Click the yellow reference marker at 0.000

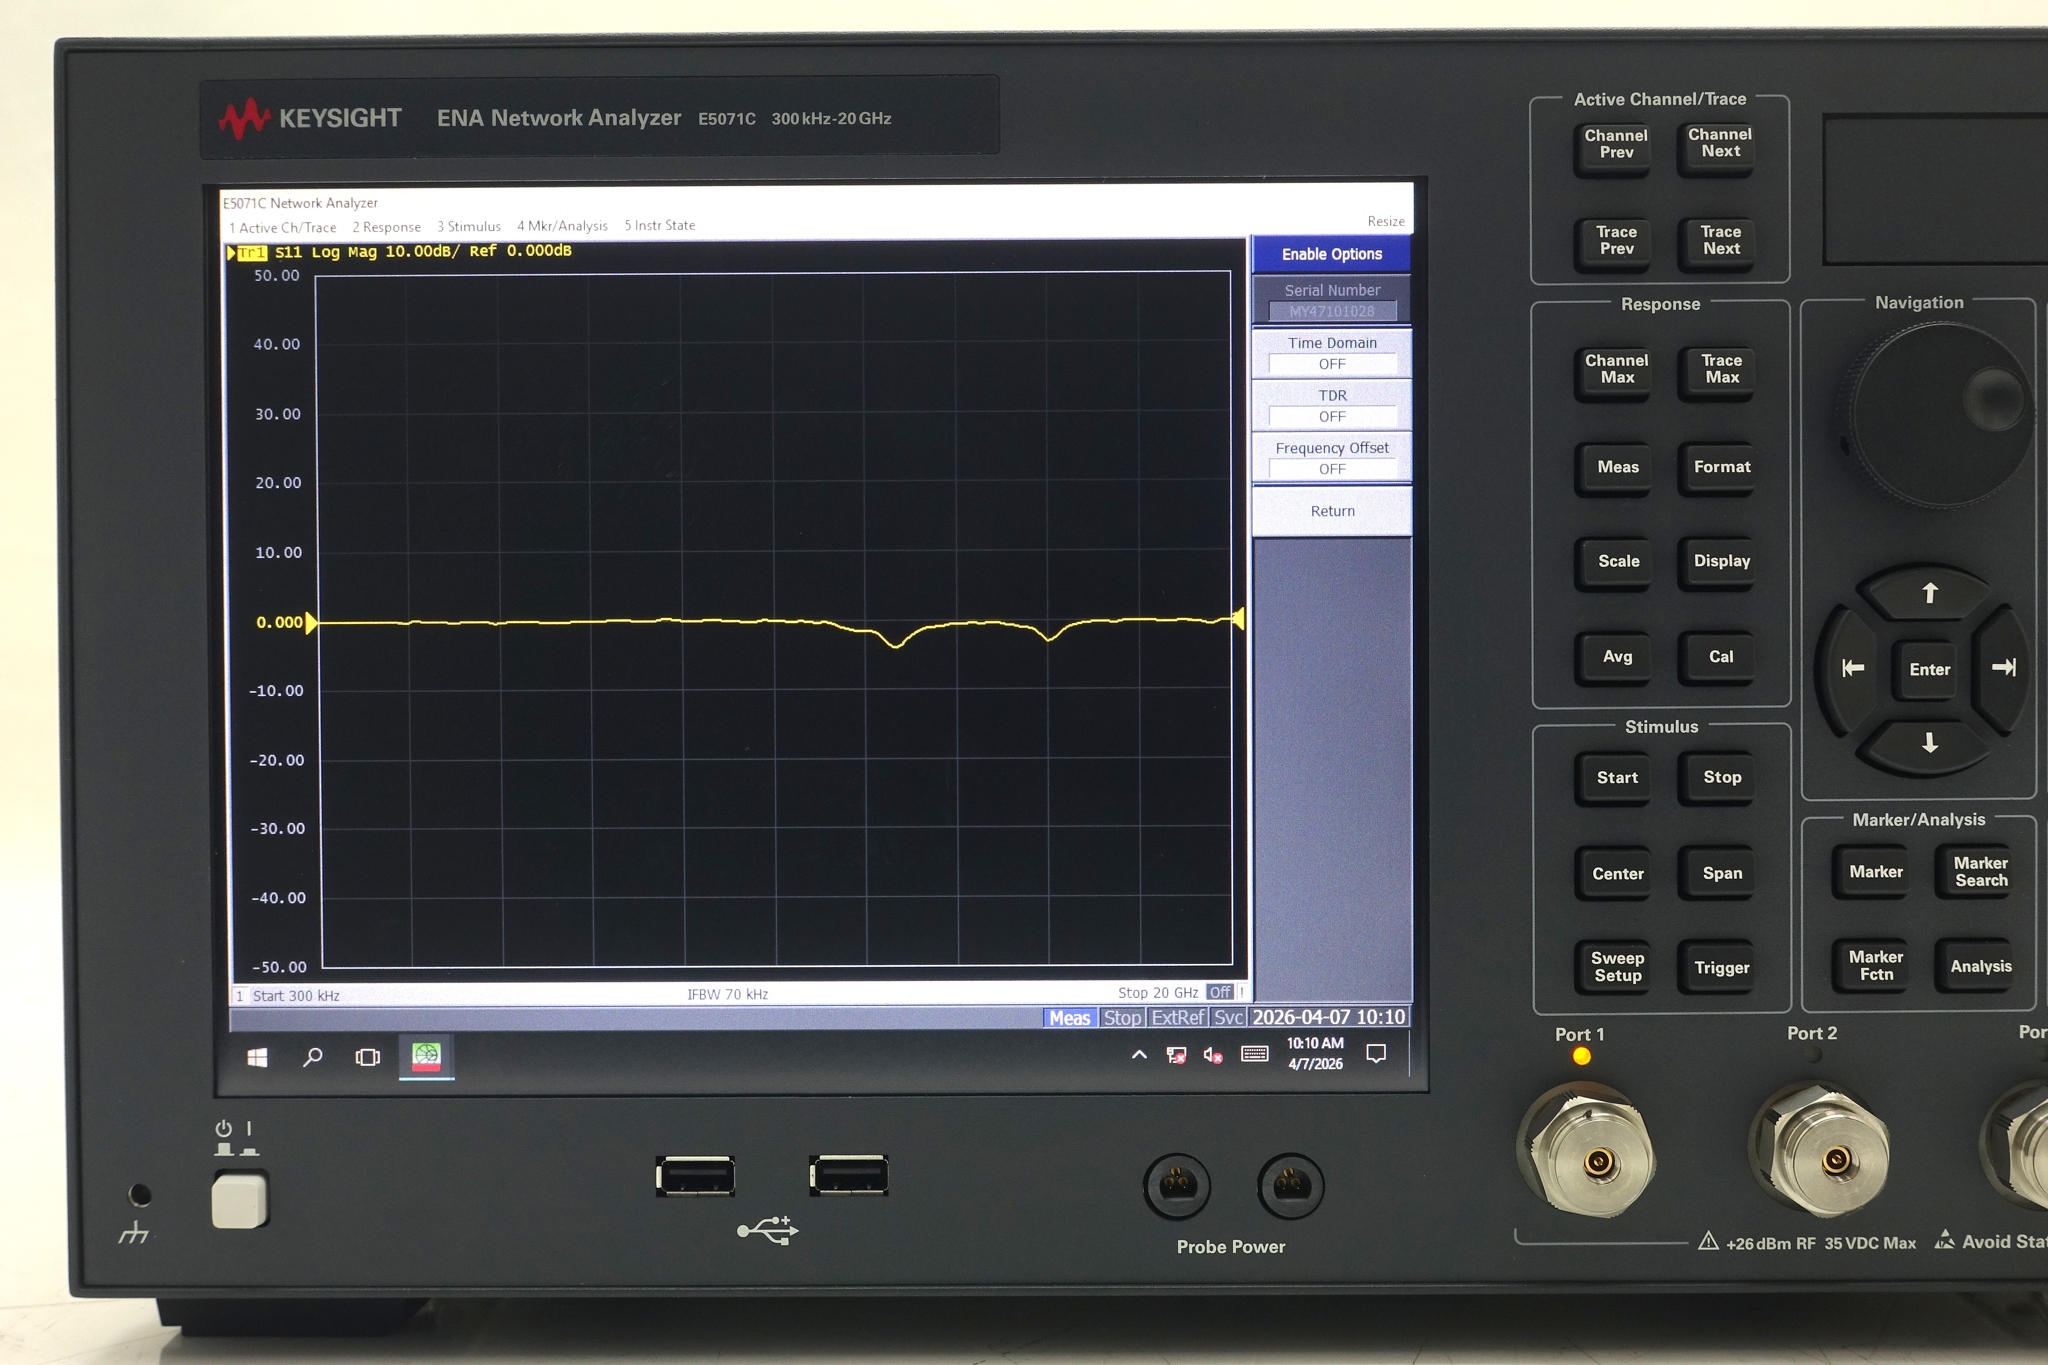click(311, 623)
